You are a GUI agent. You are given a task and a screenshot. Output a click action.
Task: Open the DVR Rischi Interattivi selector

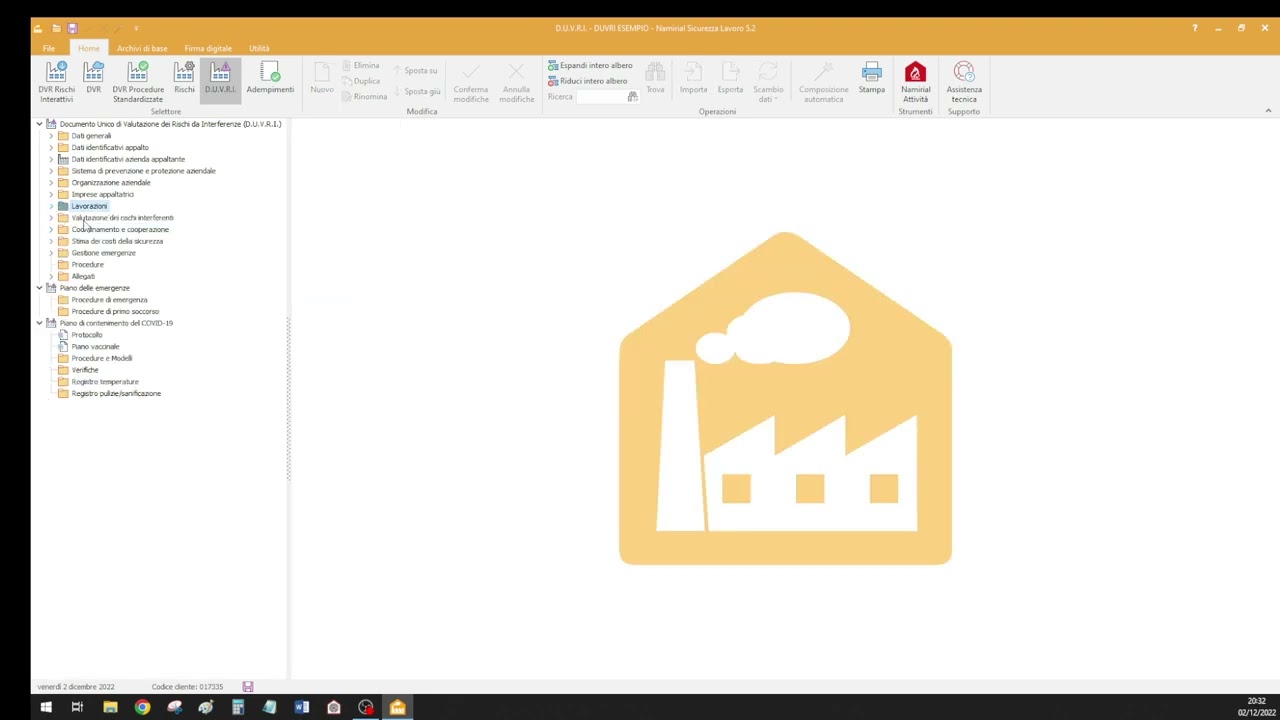pos(56,82)
